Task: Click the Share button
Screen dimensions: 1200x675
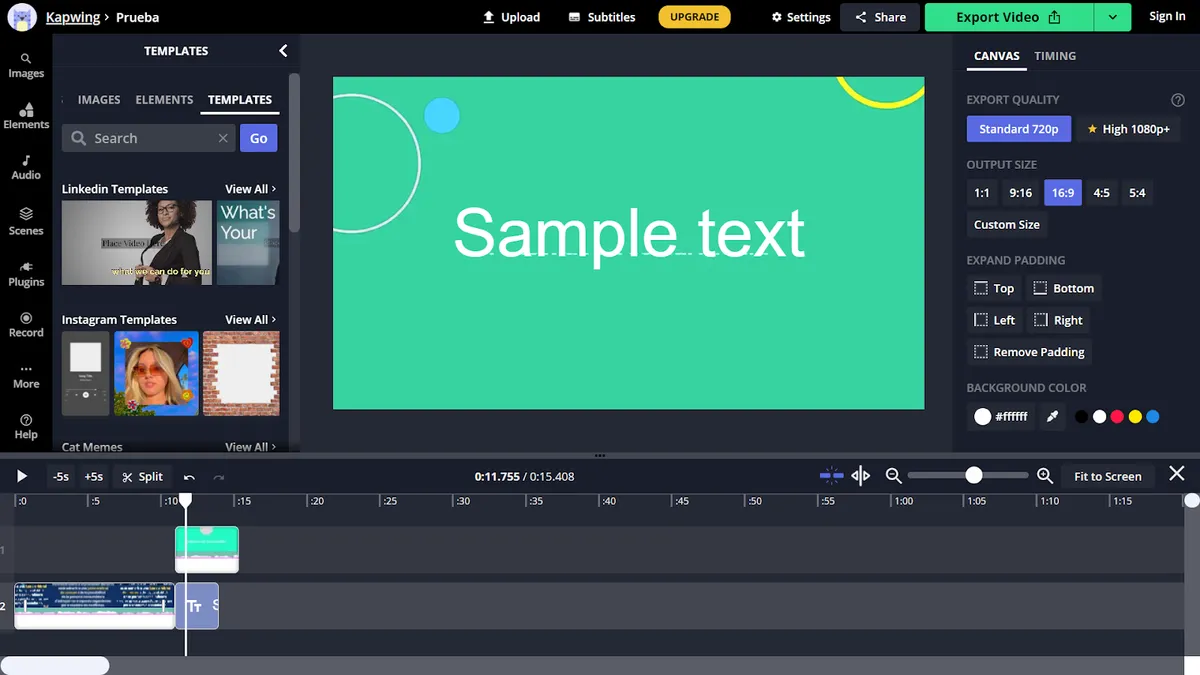Action: coord(880,17)
